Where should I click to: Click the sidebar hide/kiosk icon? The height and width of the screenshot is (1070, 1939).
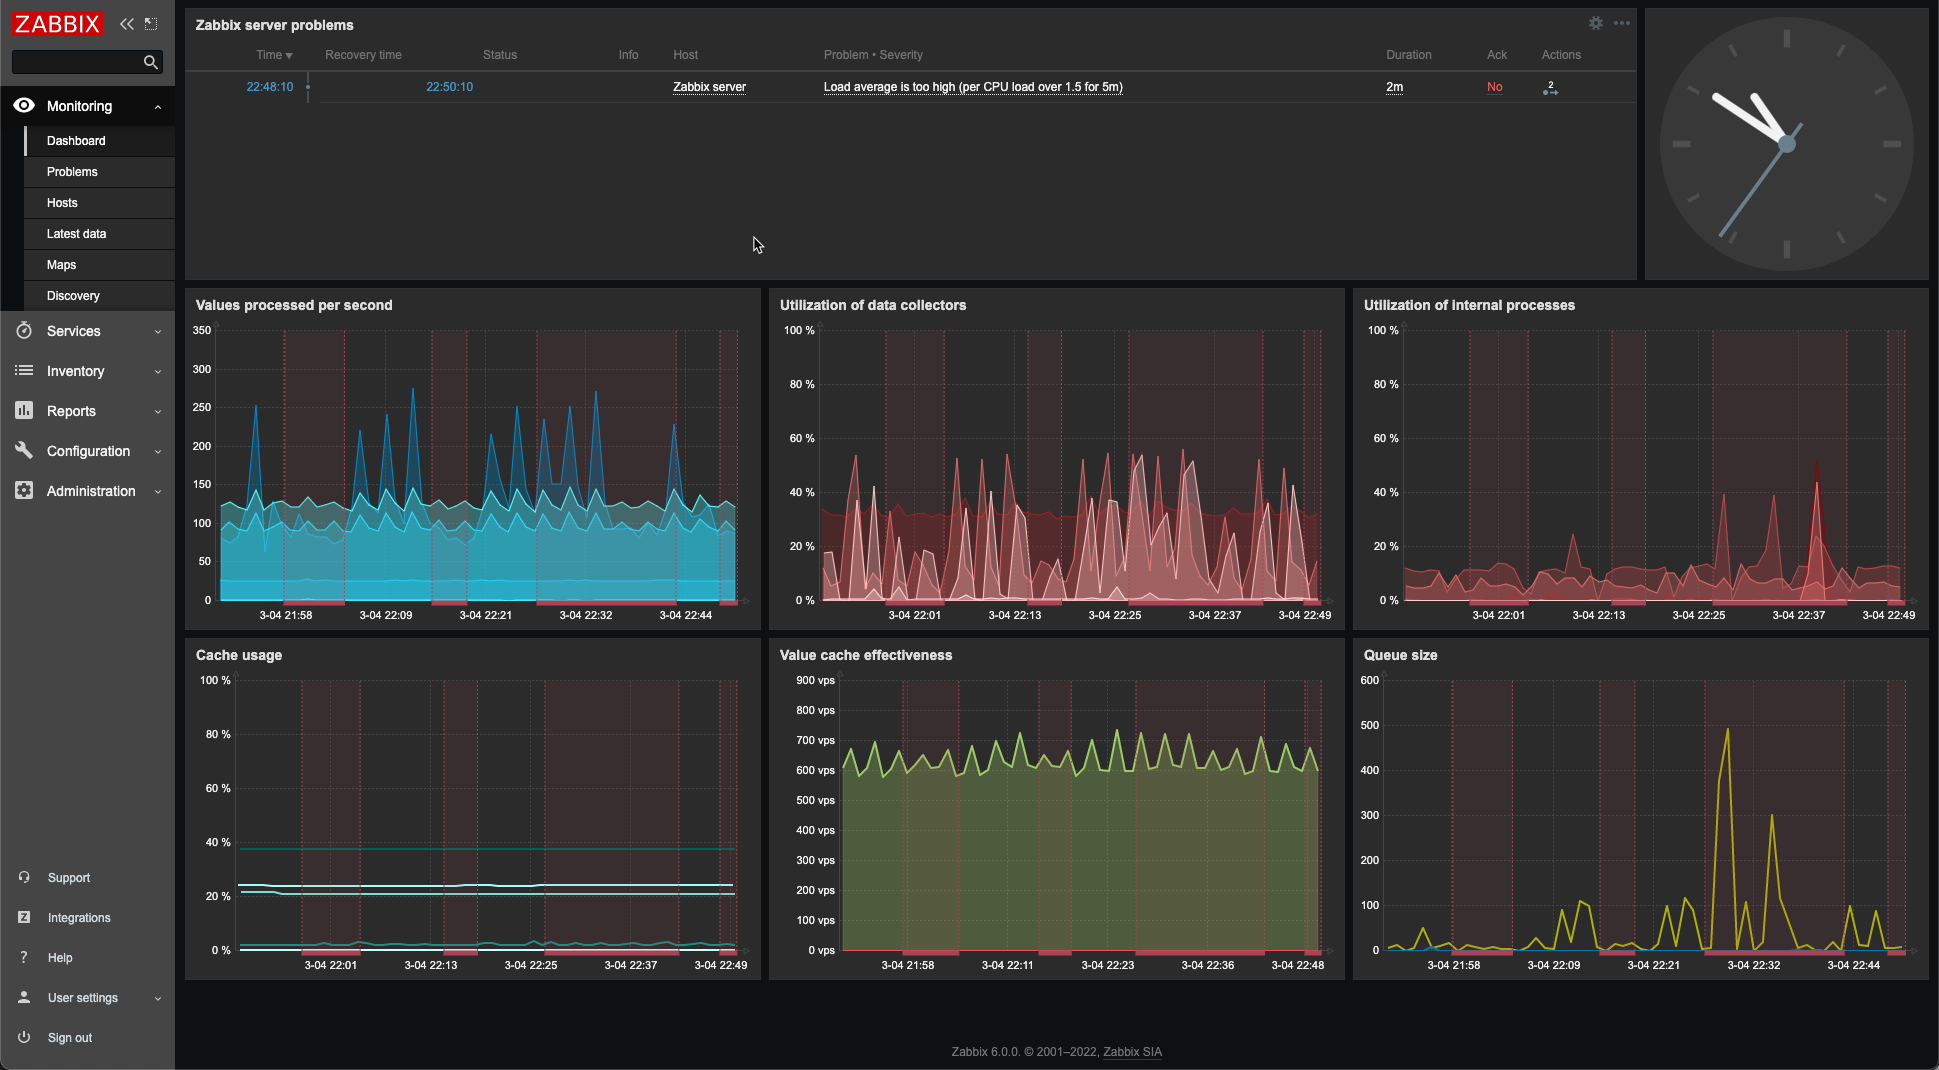pyautogui.click(x=151, y=24)
